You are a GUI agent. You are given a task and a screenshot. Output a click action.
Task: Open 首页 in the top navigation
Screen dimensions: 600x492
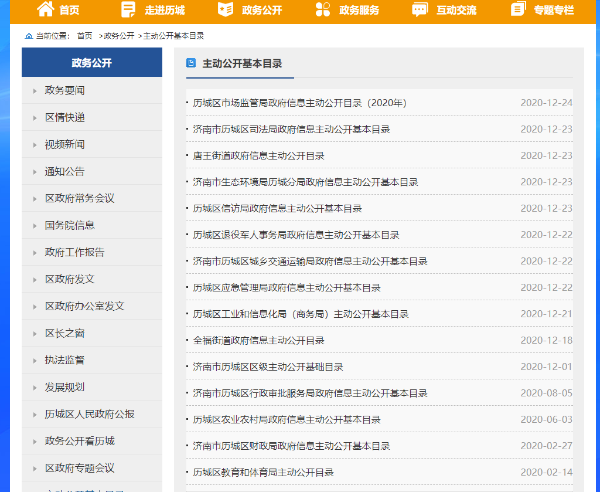point(69,10)
